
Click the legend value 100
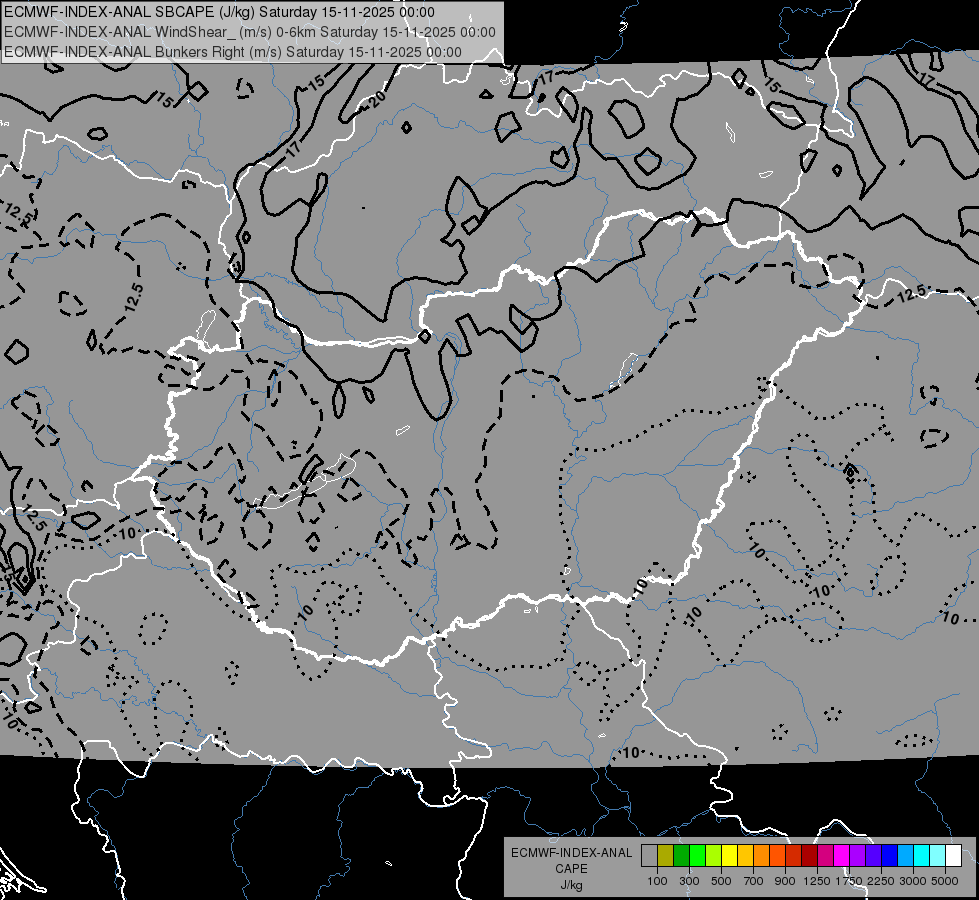657,881
